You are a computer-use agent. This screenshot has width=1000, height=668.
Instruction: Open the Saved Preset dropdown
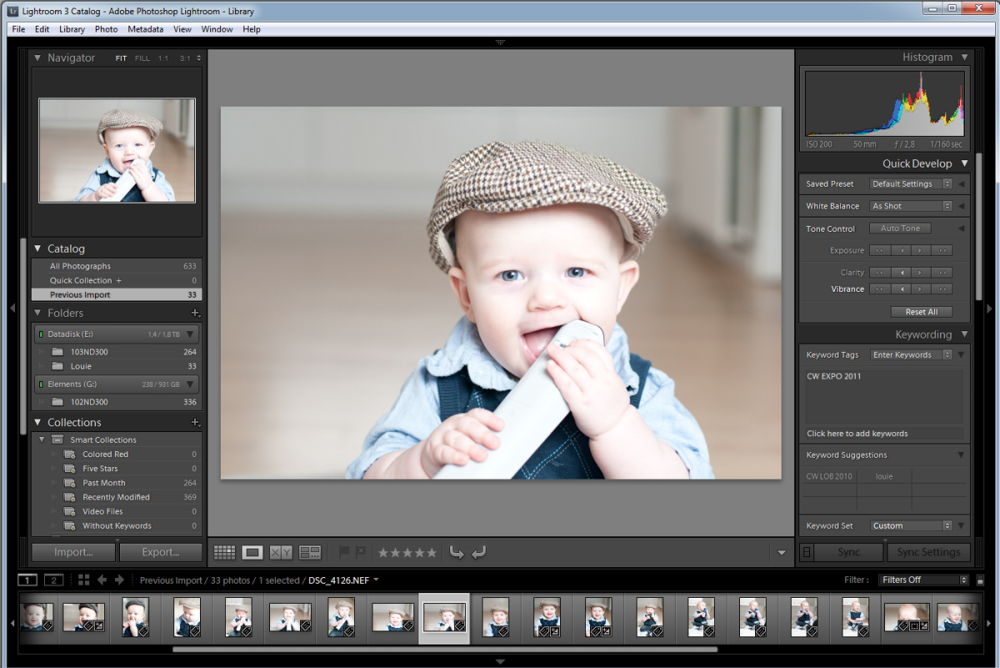tap(910, 184)
